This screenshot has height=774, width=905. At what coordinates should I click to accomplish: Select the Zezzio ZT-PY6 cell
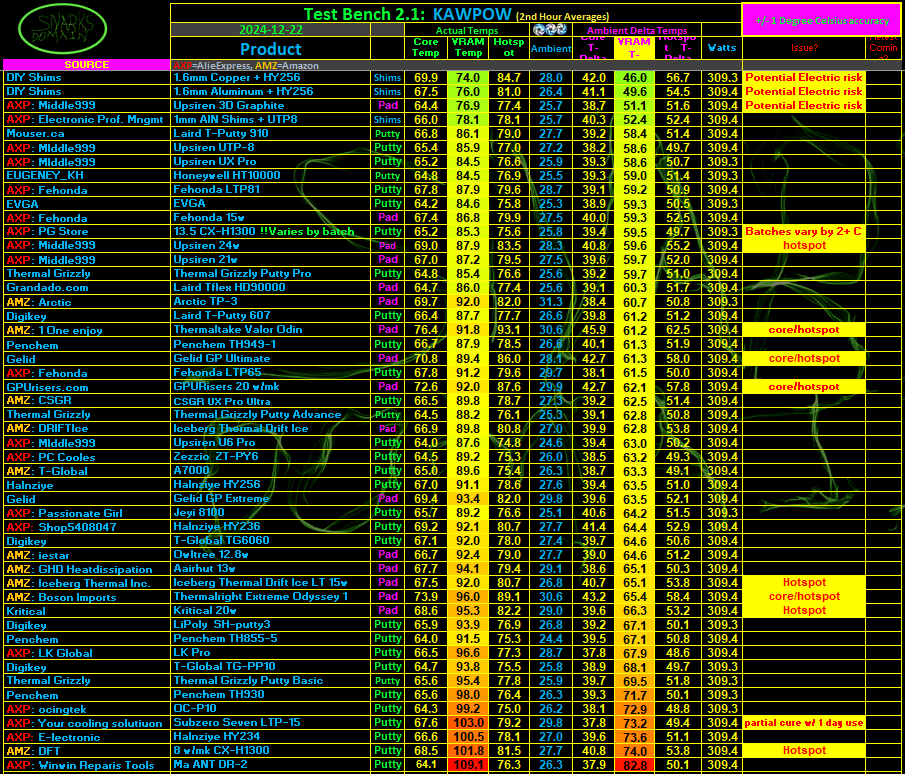click(271, 457)
